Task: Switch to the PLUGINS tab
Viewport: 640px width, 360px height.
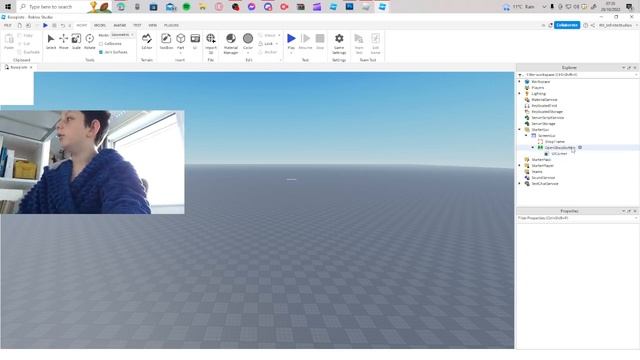Action: 171,25
